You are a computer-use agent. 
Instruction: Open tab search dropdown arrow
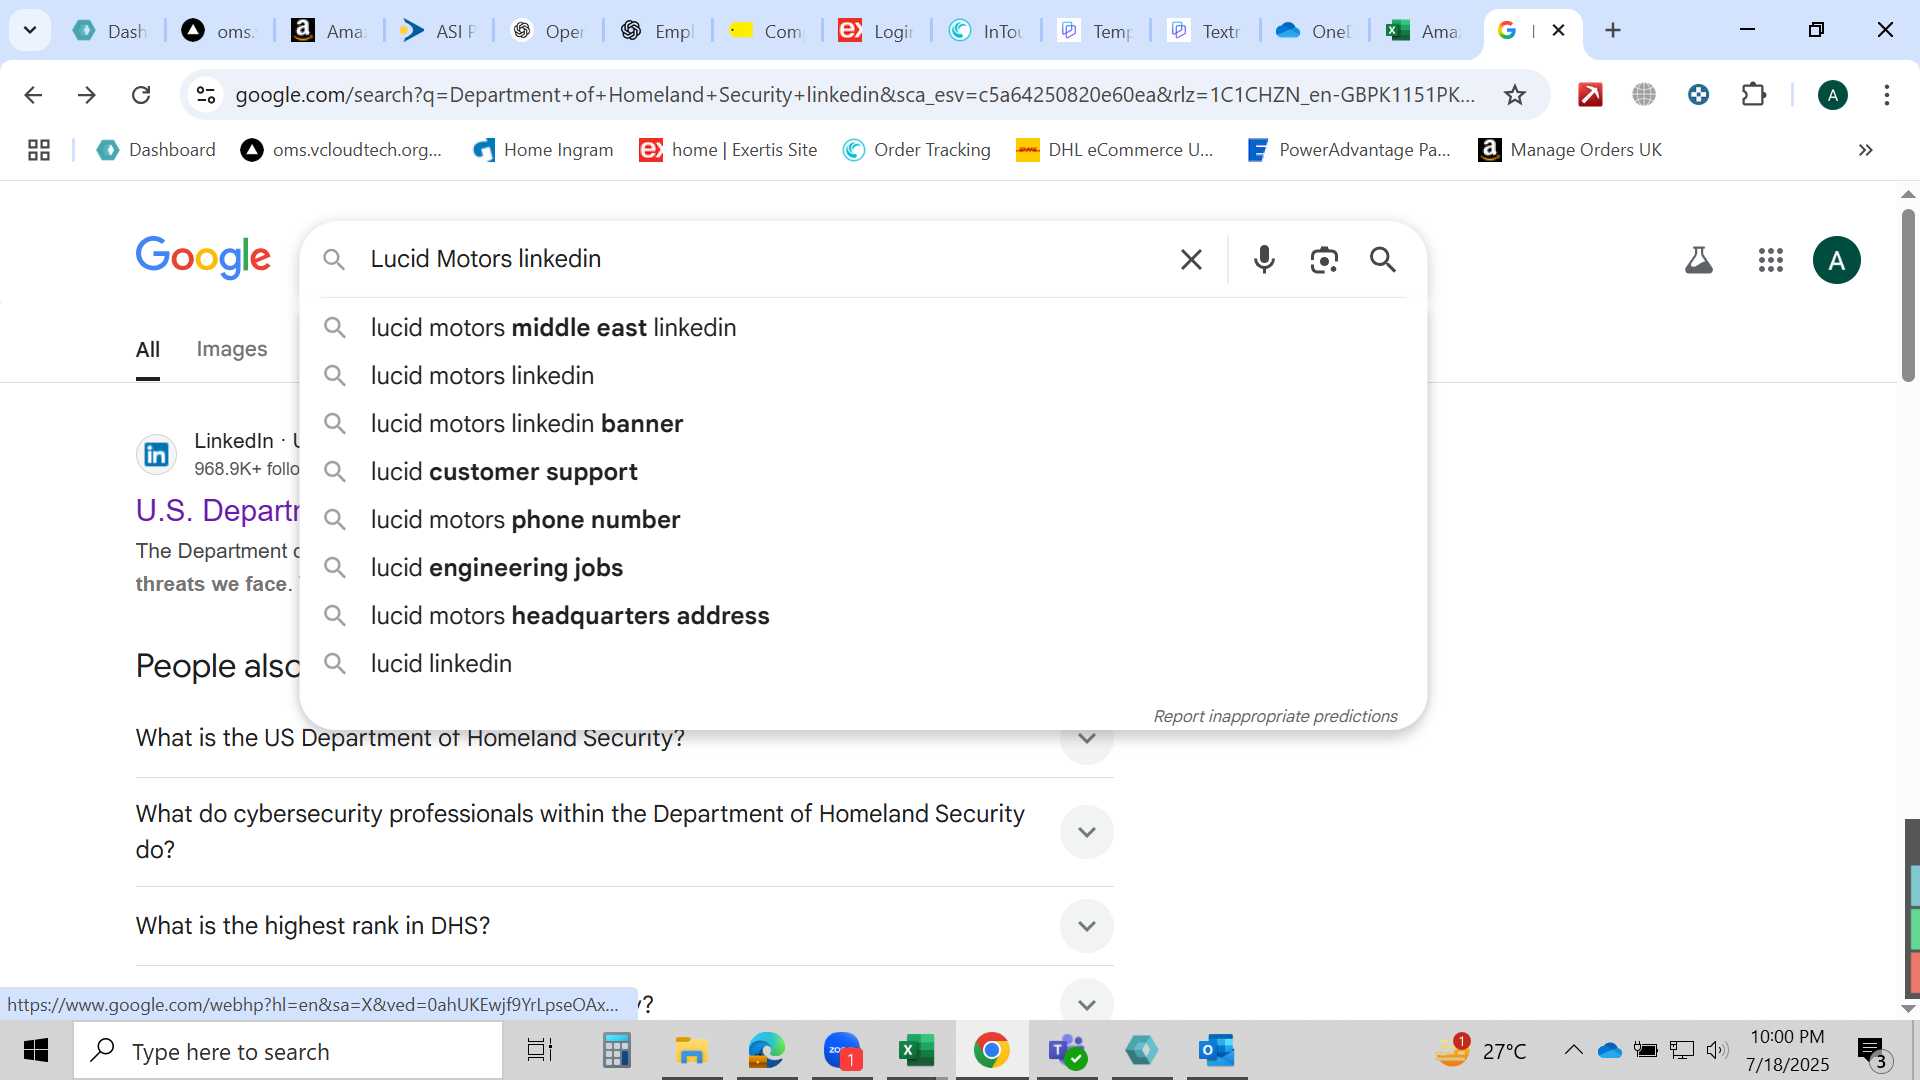[30, 30]
